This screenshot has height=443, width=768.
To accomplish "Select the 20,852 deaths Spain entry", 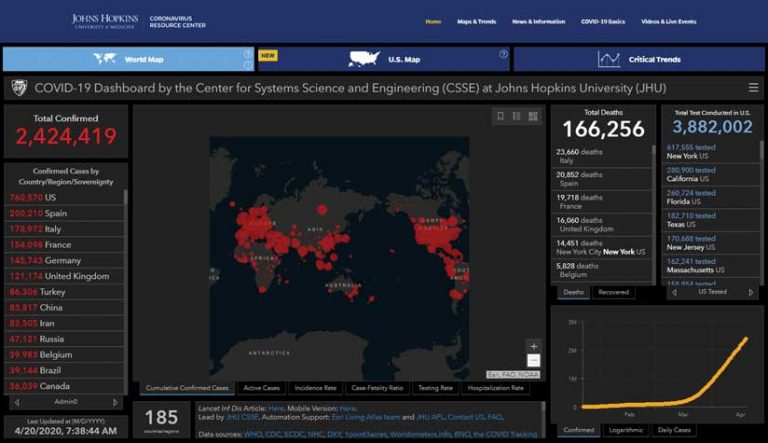I will [x=601, y=179].
